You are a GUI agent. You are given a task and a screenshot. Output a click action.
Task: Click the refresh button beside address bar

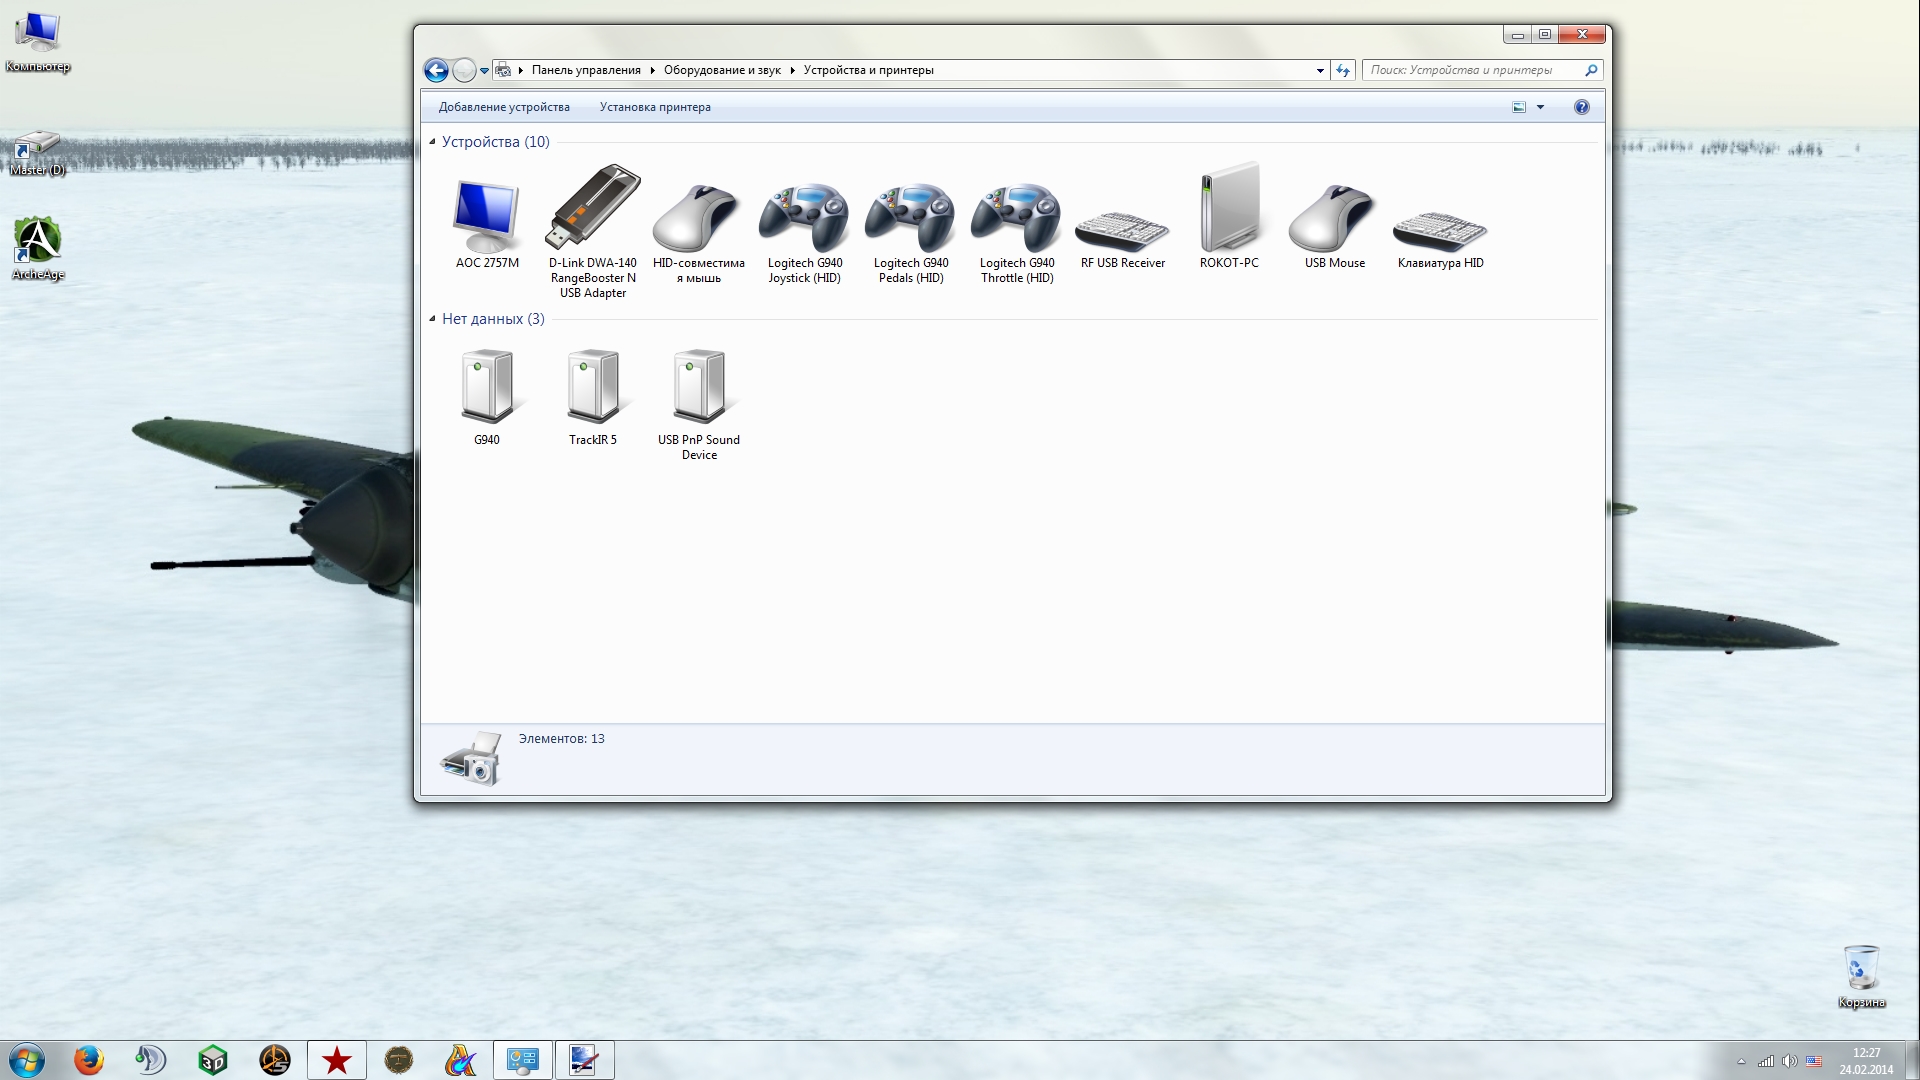tap(1343, 70)
